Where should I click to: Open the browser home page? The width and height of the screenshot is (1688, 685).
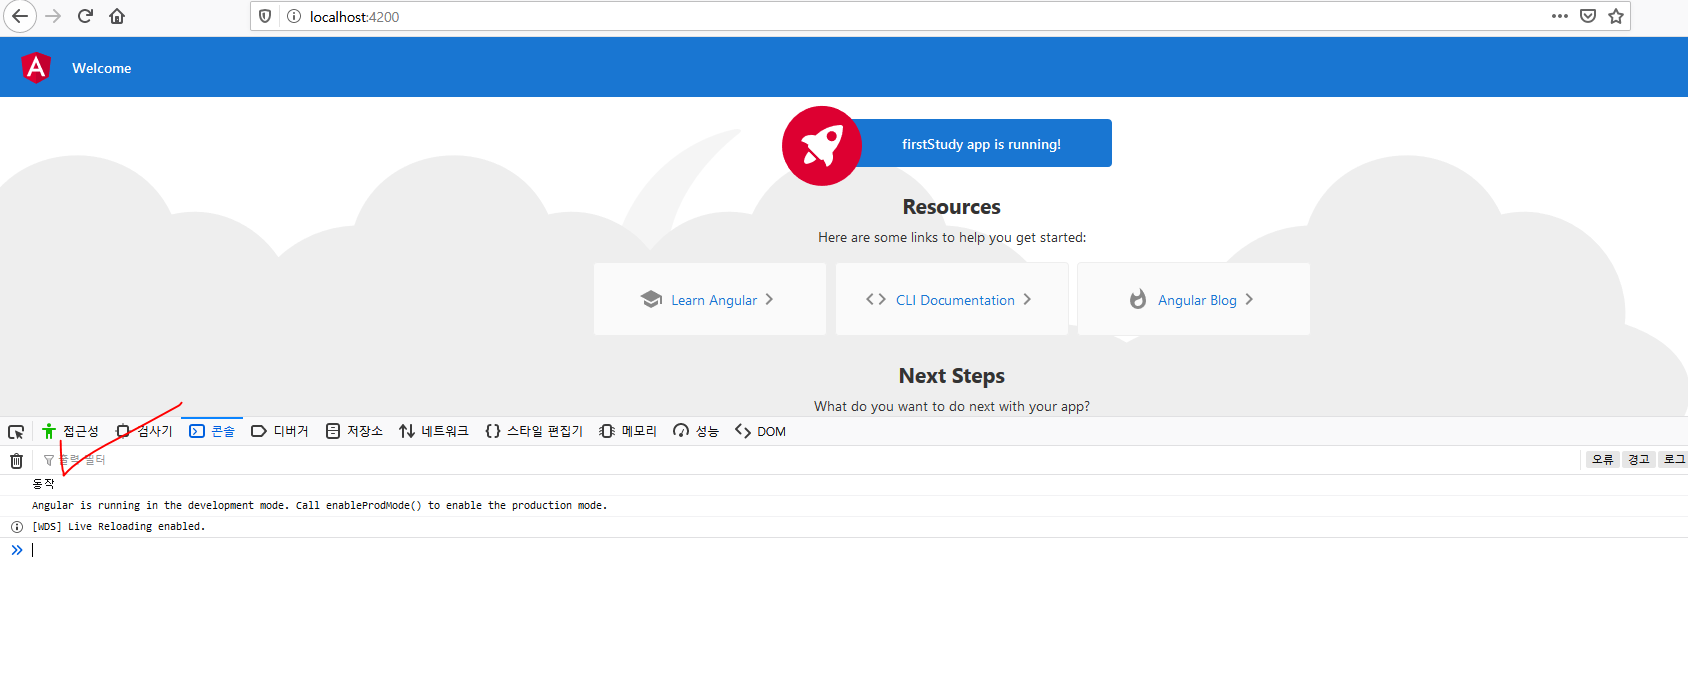click(x=117, y=16)
